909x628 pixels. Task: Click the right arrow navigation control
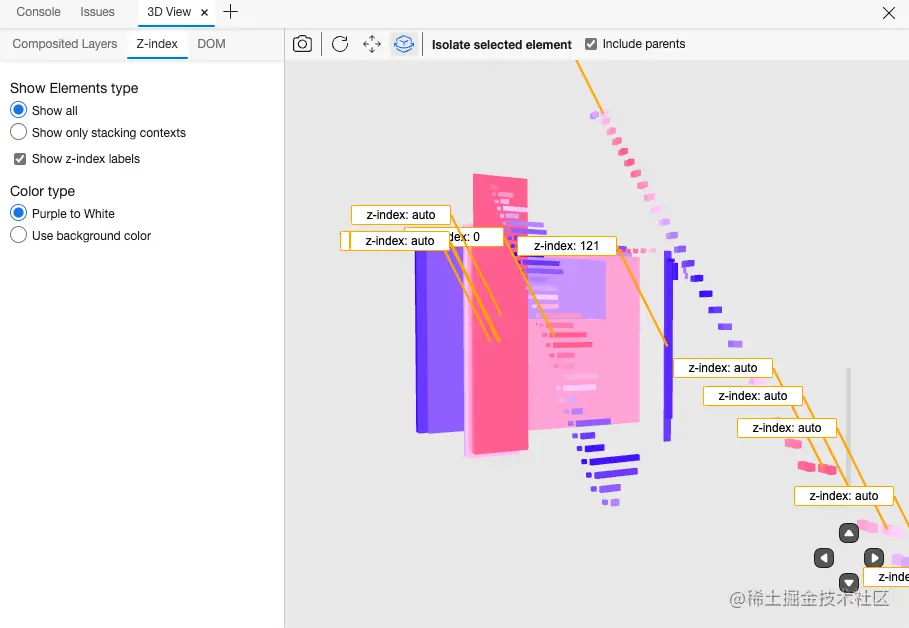click(874, 558)
